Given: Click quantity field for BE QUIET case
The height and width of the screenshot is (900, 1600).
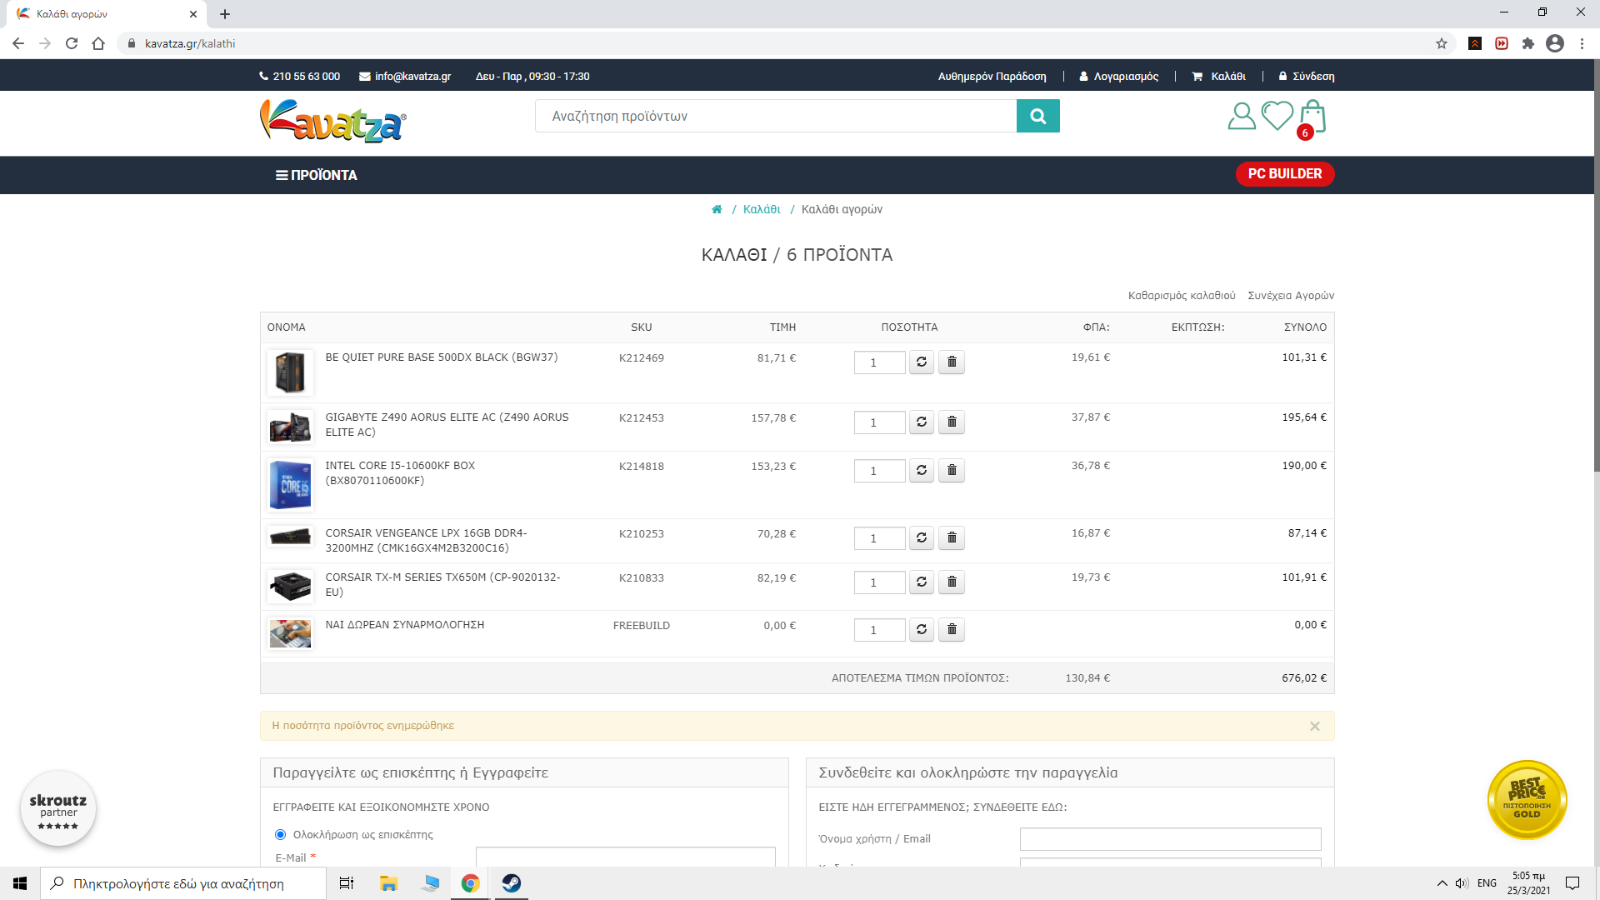Looking at the screenshot, I should click(x=879, y=362).
